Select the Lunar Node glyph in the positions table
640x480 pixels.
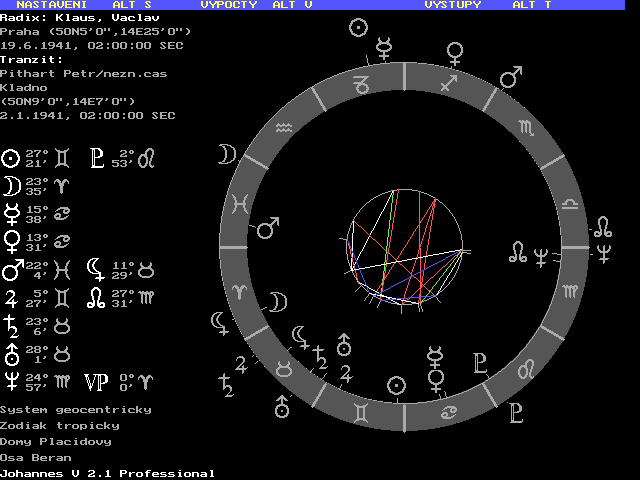coord(96,298)
